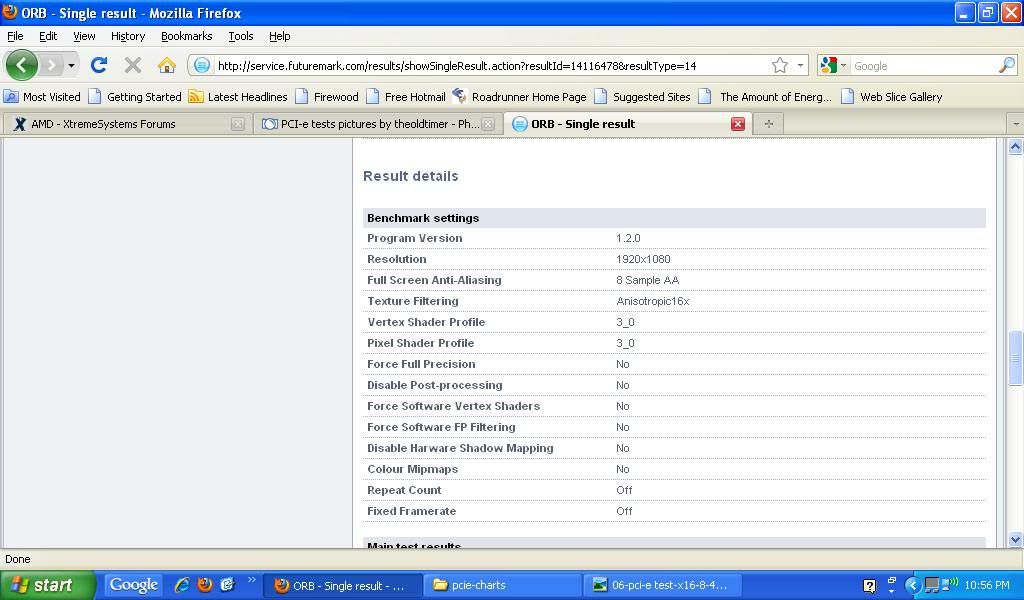Open the Getting Started bookmark

(x=135, y=97)
